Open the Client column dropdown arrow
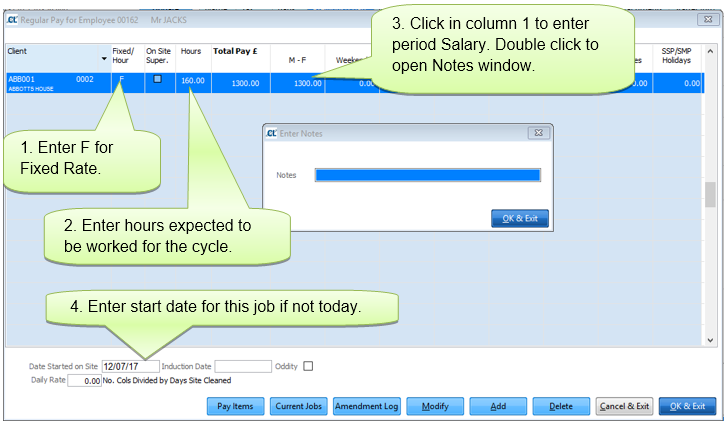 click(104, 59)
